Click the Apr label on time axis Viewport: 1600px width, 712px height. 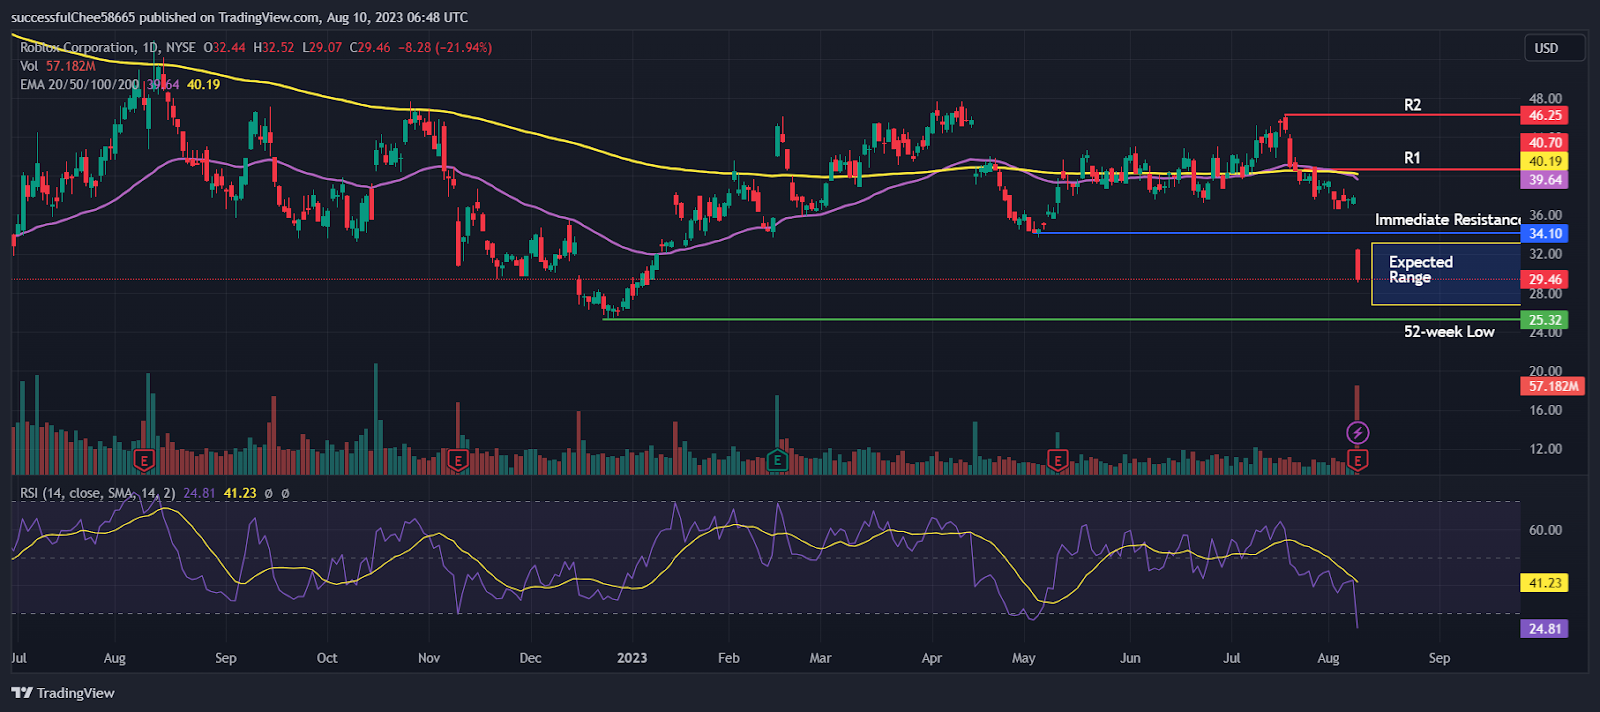tap(932, 658)
